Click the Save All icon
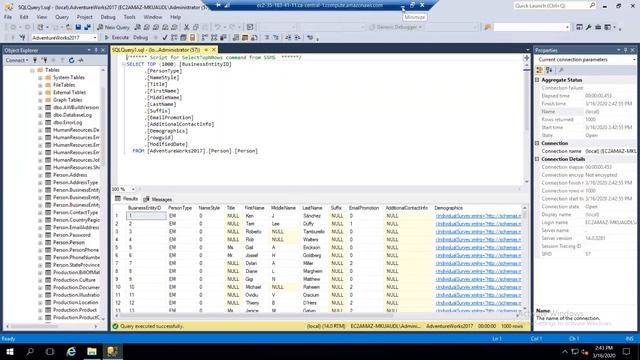640x360 pixels. (87, 27)
